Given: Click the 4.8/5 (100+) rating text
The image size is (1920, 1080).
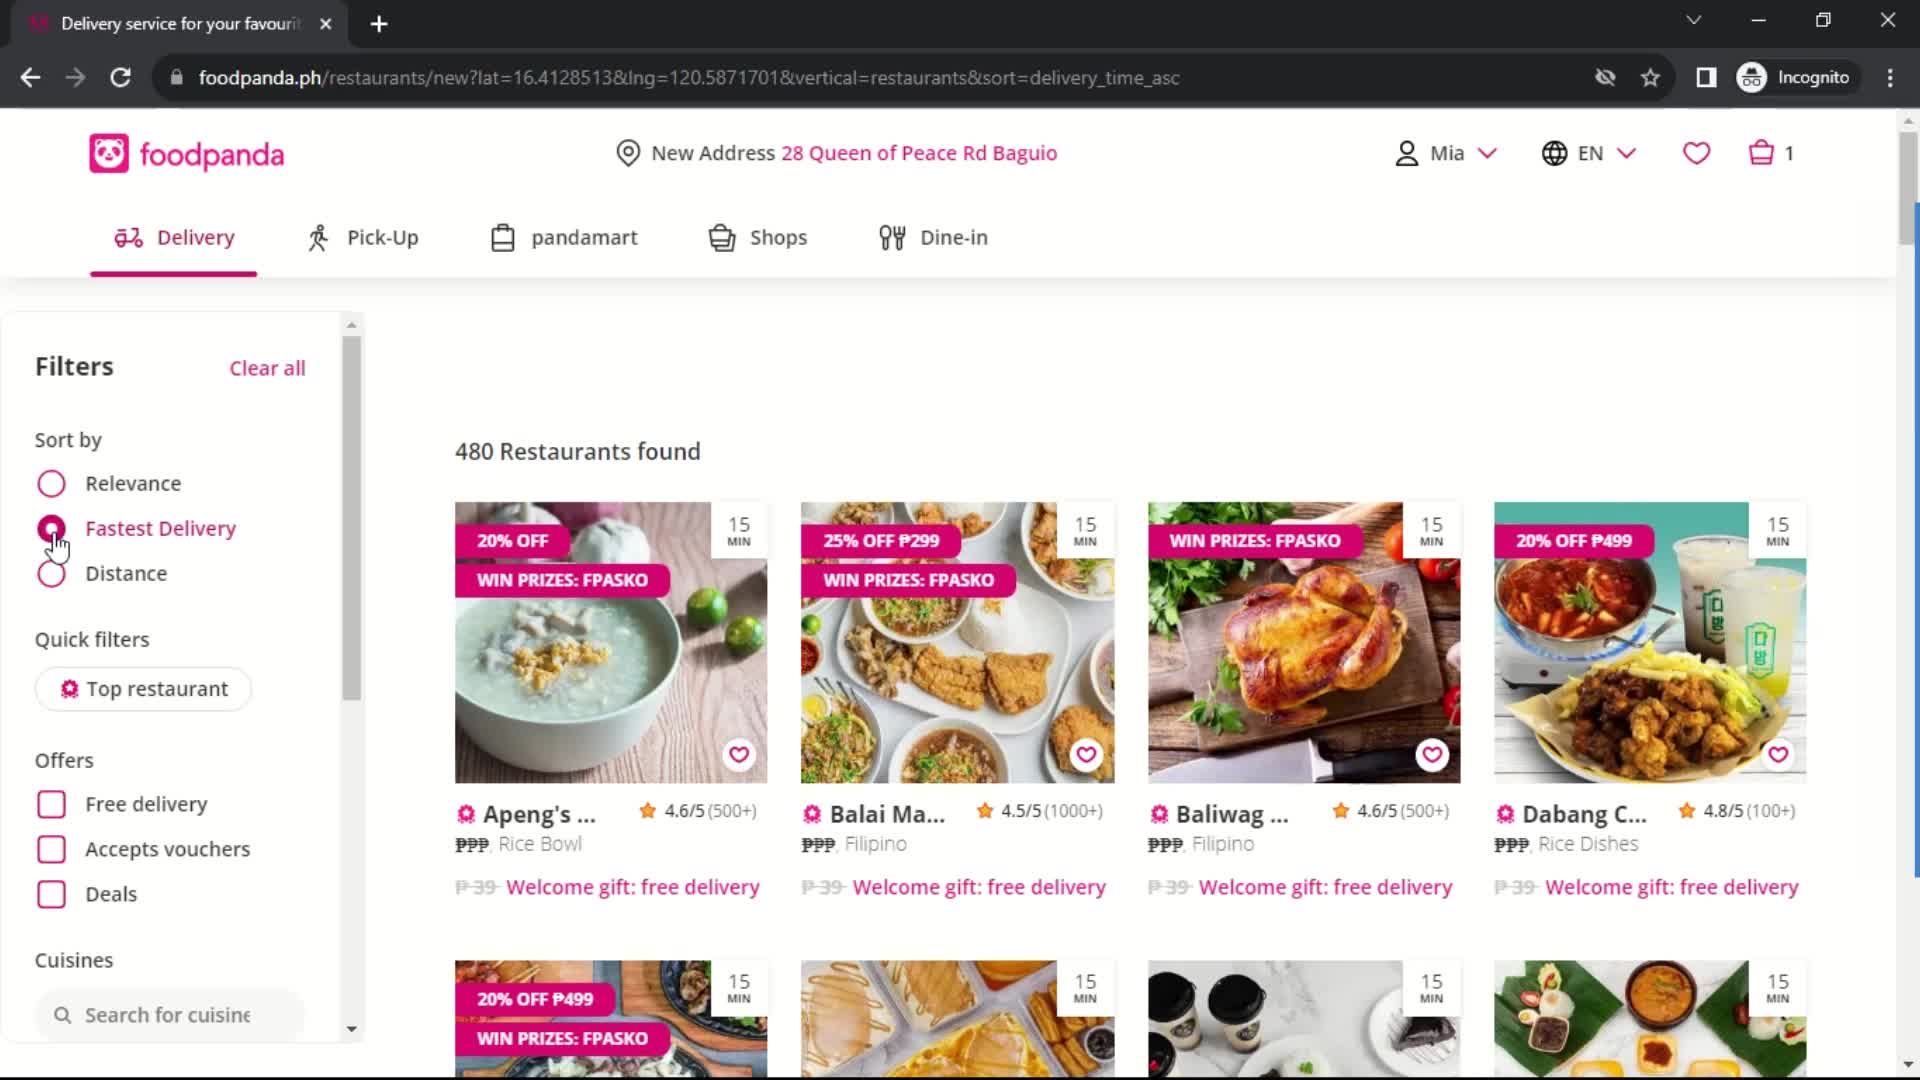Looking at the screenshot, I should (x=1750, y=811).
